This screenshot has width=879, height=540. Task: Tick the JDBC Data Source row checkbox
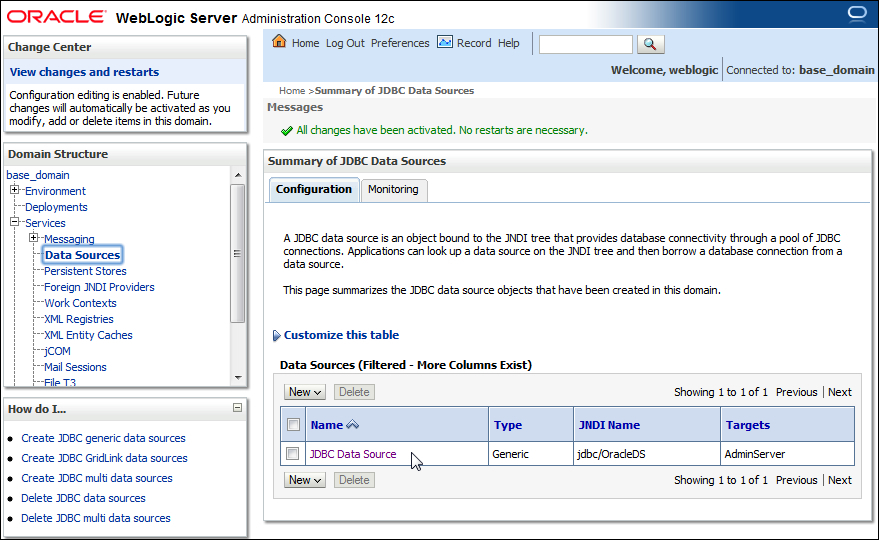pos(292,453)
